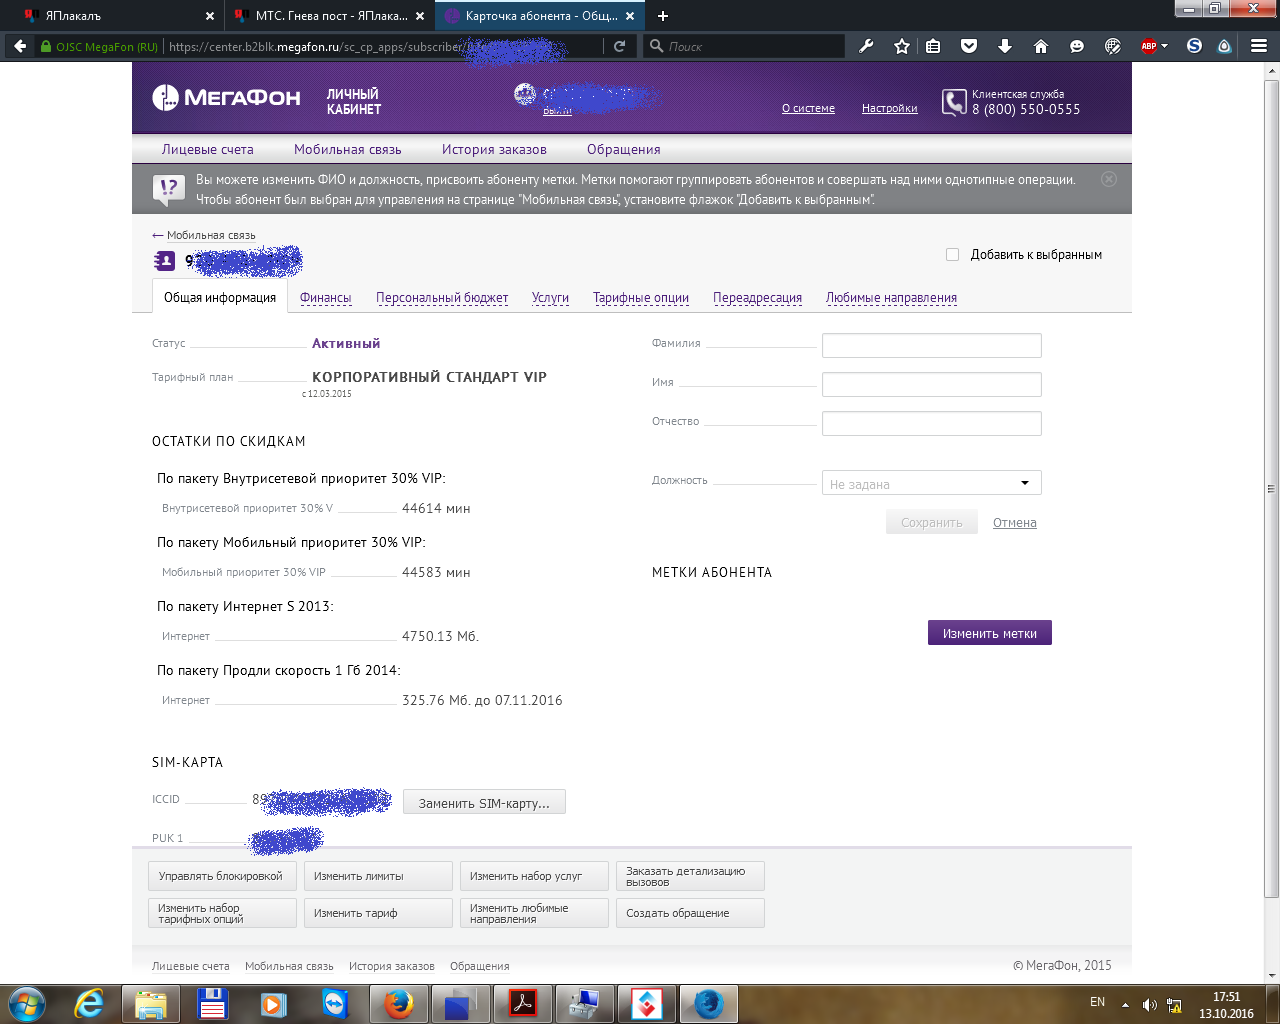
Task: Click volume icon in system tray
Action: pos(1150,1004)
